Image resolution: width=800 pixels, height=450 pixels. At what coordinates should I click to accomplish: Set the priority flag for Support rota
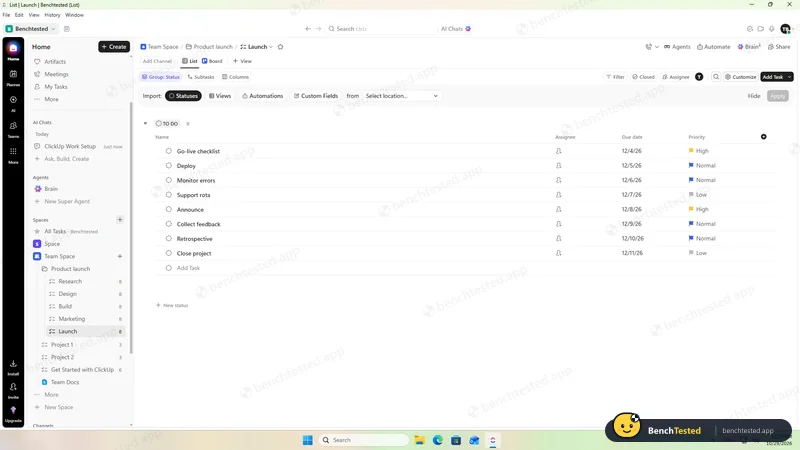click(x=691, y=194)
